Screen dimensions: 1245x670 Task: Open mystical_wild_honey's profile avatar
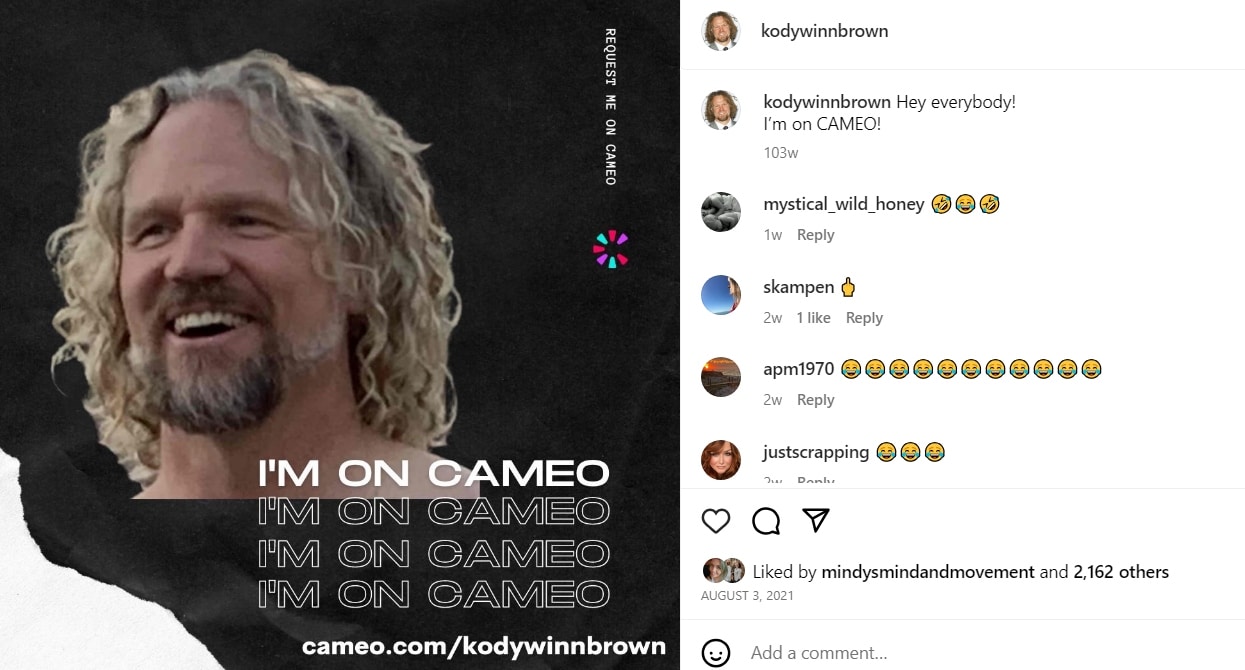click(x=721, y=212)
